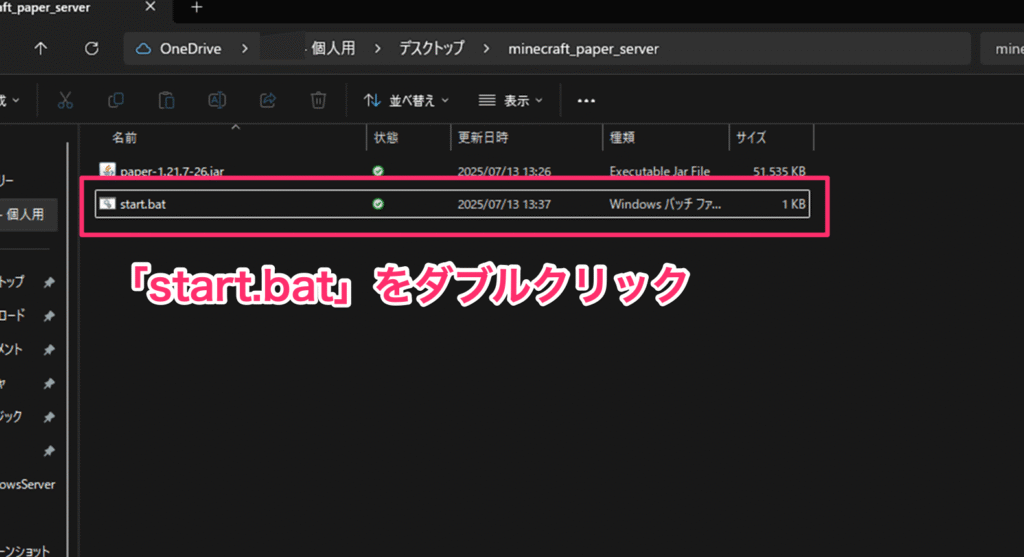Expand chevron after 個人用 in address bar
The image size is (1024, 557).
(377, 49)
